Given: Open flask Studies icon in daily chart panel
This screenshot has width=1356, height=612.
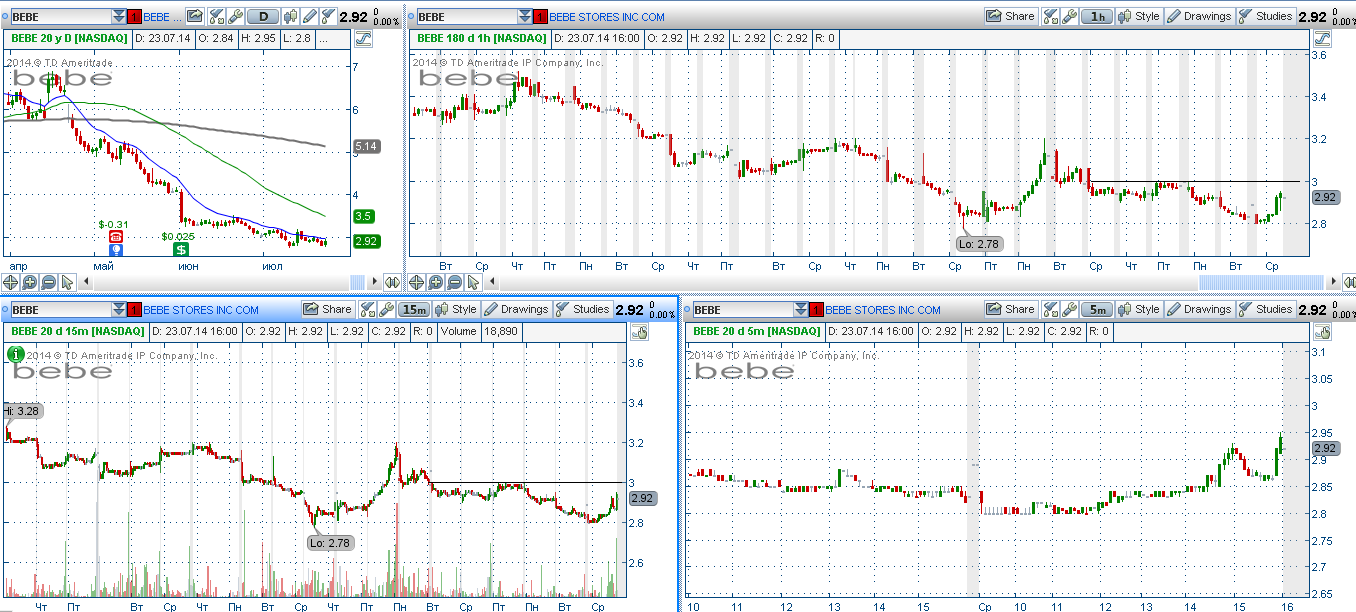Looking at the screenshot, I should (x=327, y=16).
